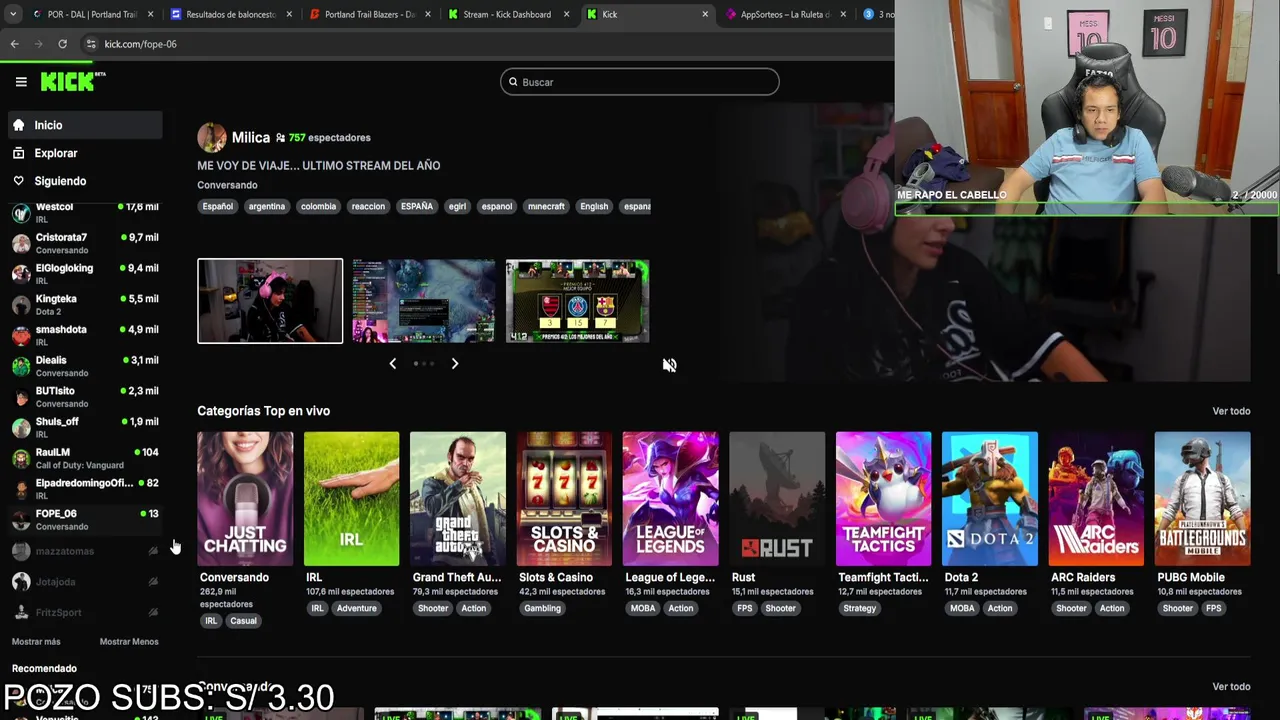Open the Just Chatting category card

[x=245, y=499]
